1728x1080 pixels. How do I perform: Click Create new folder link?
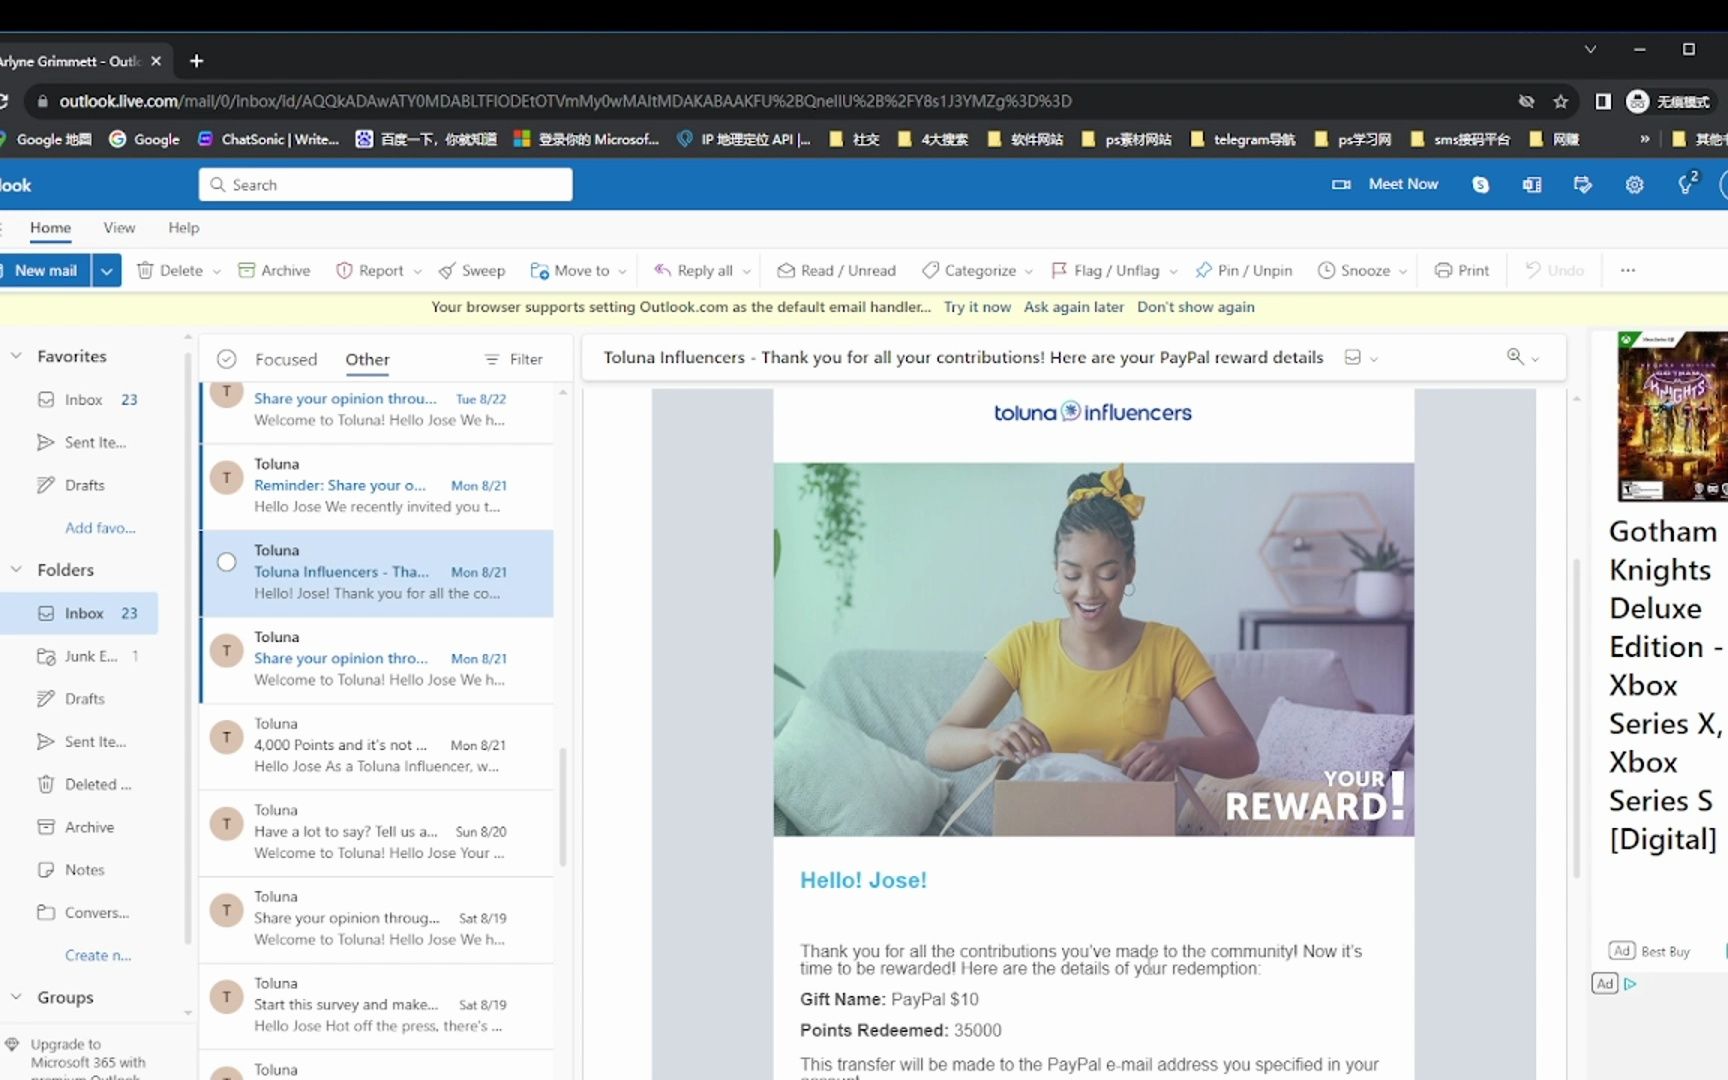pos(98,955)
